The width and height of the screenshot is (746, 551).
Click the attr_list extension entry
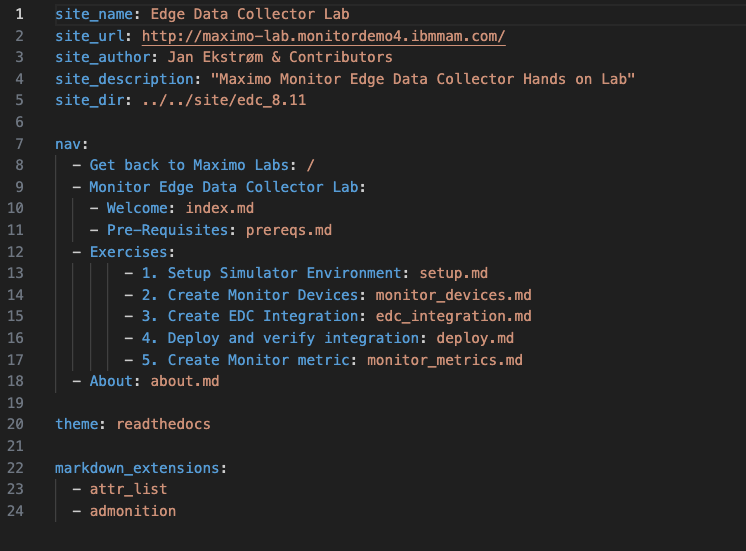(x=128, y=489)
